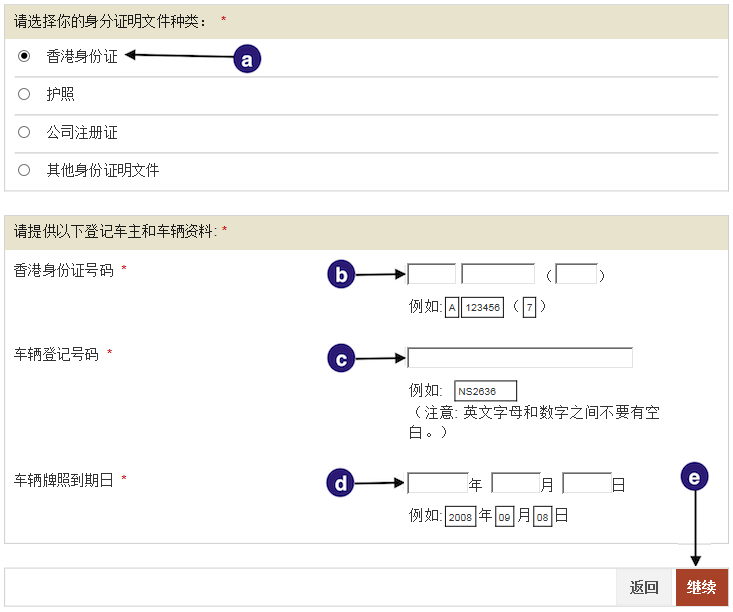Click the HKID check digit field in brackets
The height and width of the screenshot is (612, 733).
point(576,274)
